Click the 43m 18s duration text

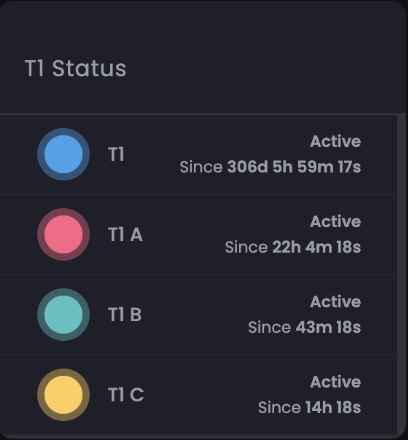point(328,327)
